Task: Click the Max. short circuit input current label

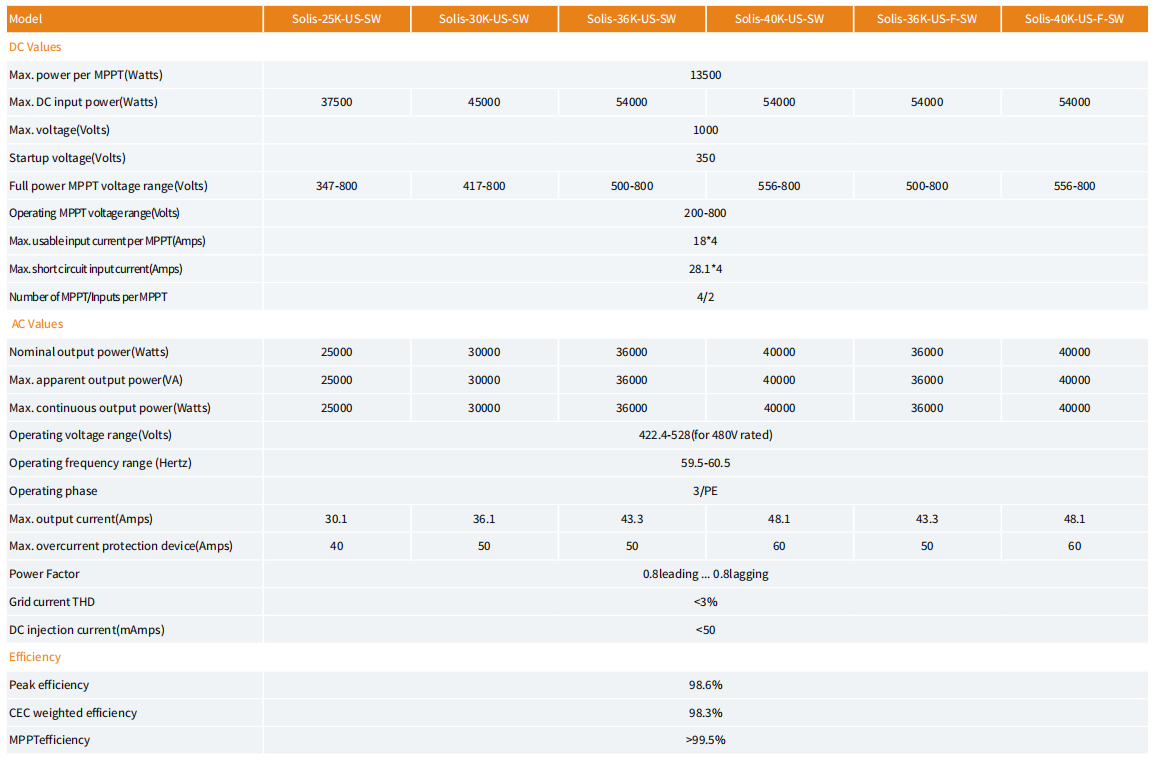Action: pos(95,269)
